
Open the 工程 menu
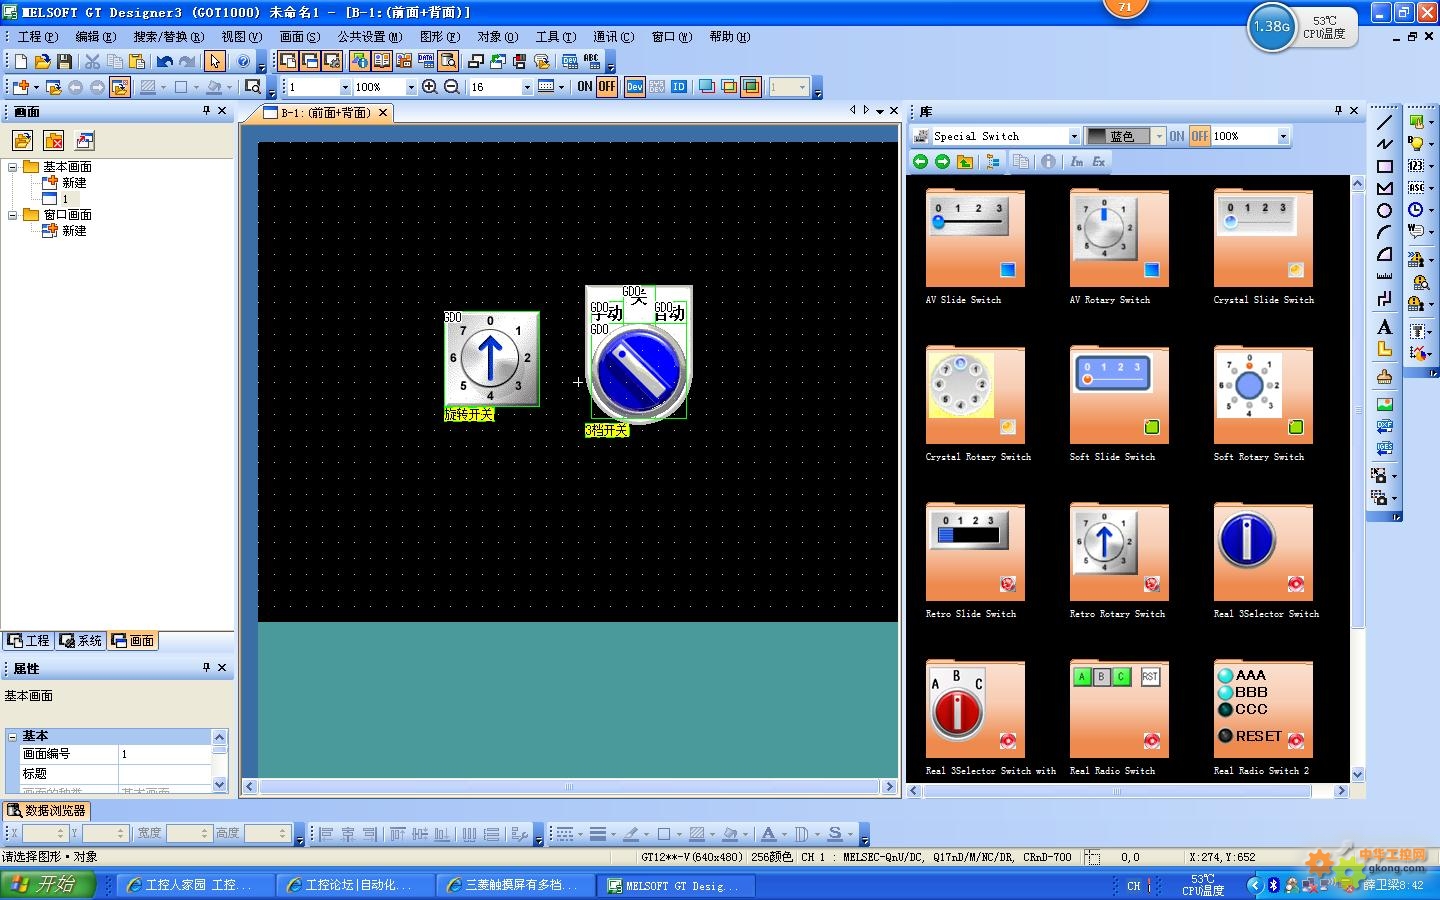[37, 37]
